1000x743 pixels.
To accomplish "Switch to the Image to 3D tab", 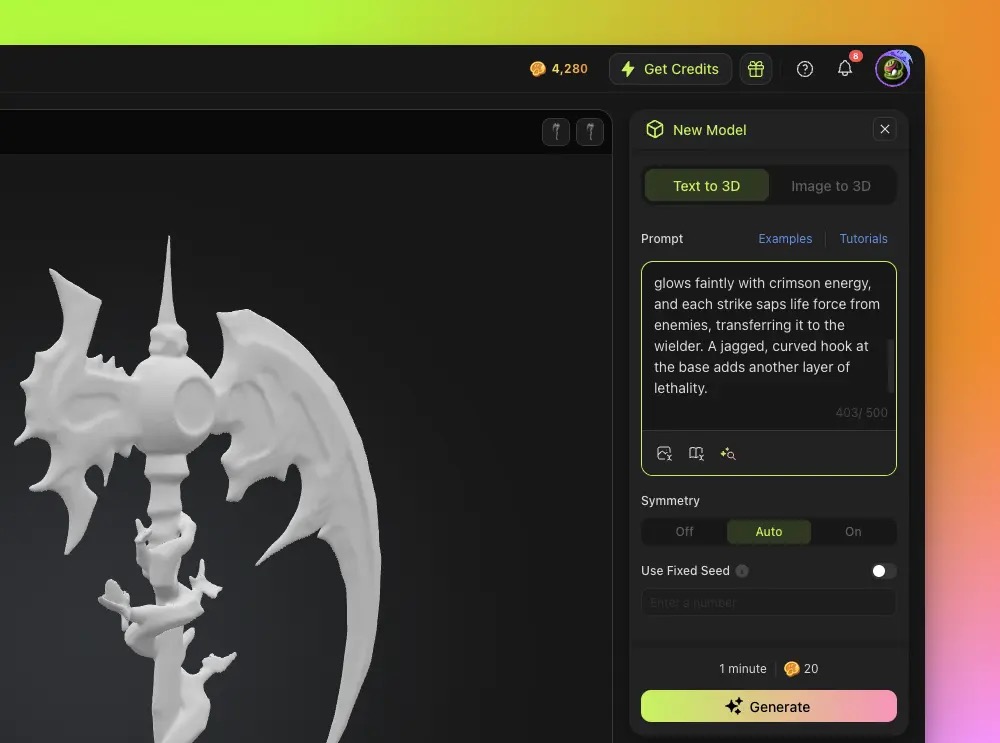I will coord(830,185).
